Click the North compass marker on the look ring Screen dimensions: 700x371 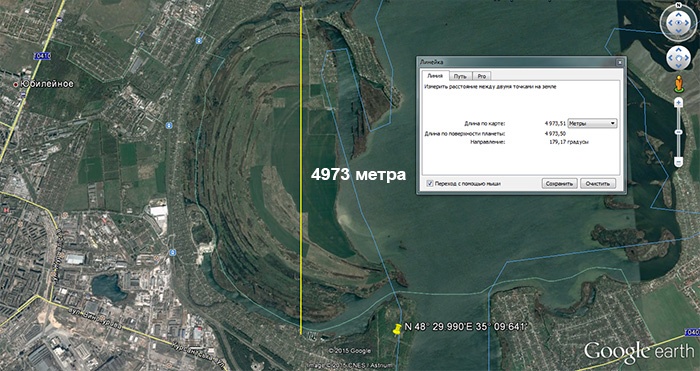coord(678,6)
